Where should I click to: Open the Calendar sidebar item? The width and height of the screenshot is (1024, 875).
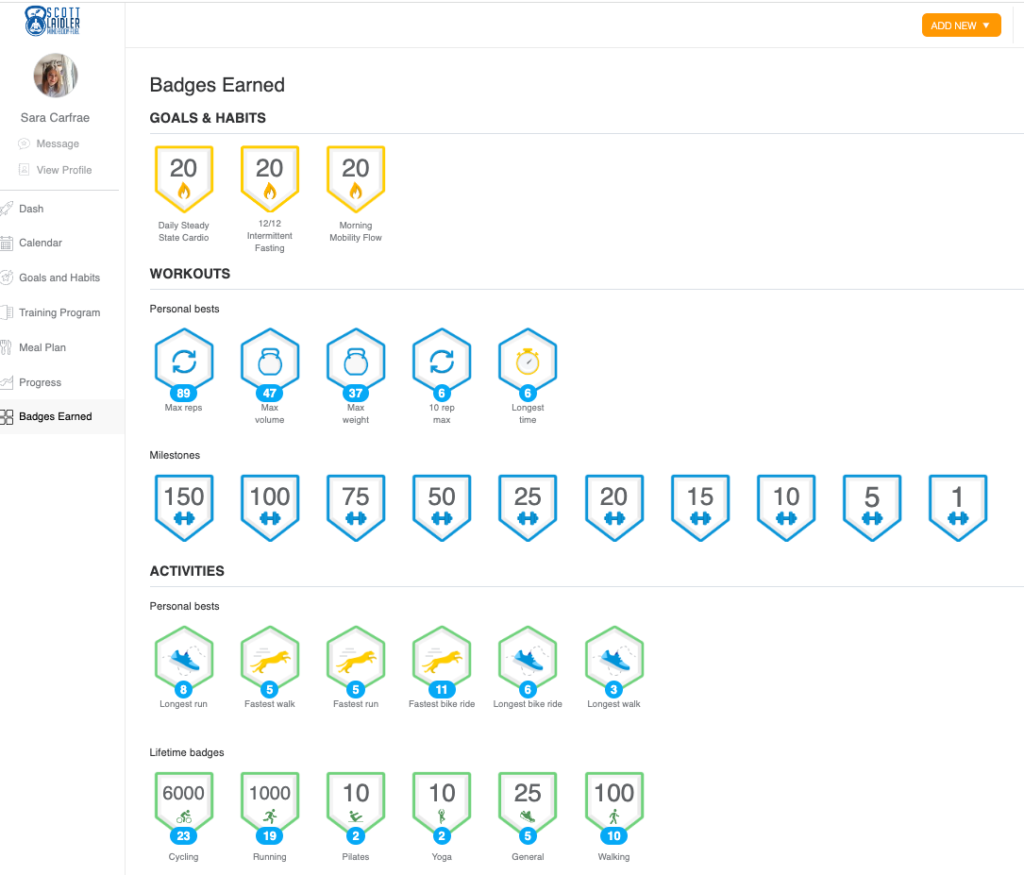(x=40, y=243)
